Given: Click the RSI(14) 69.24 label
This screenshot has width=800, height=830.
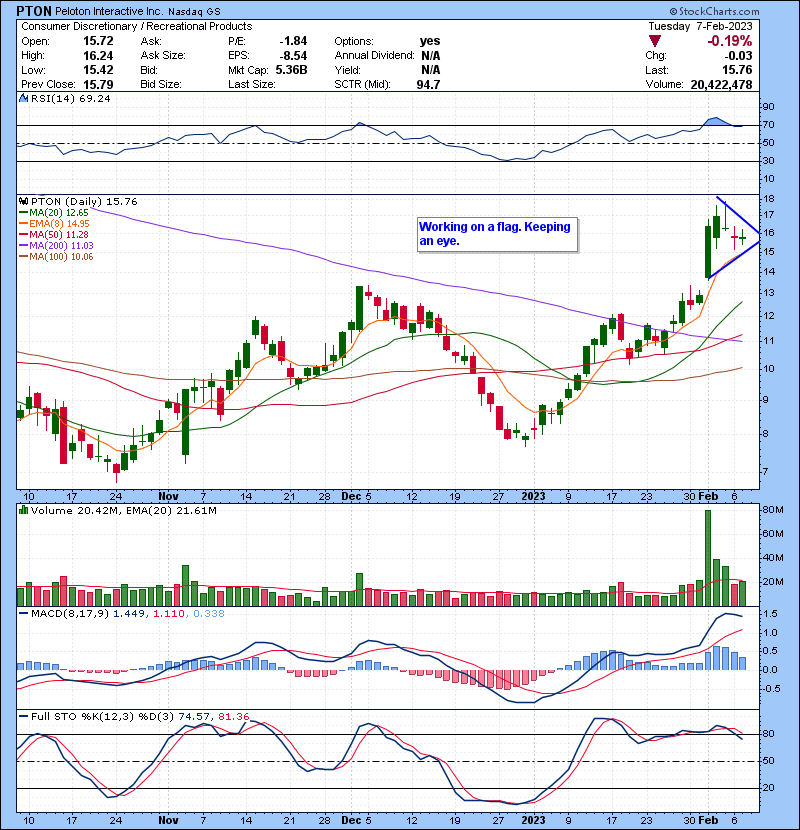Looking at the screenshot, I should (x=70, y=98).
